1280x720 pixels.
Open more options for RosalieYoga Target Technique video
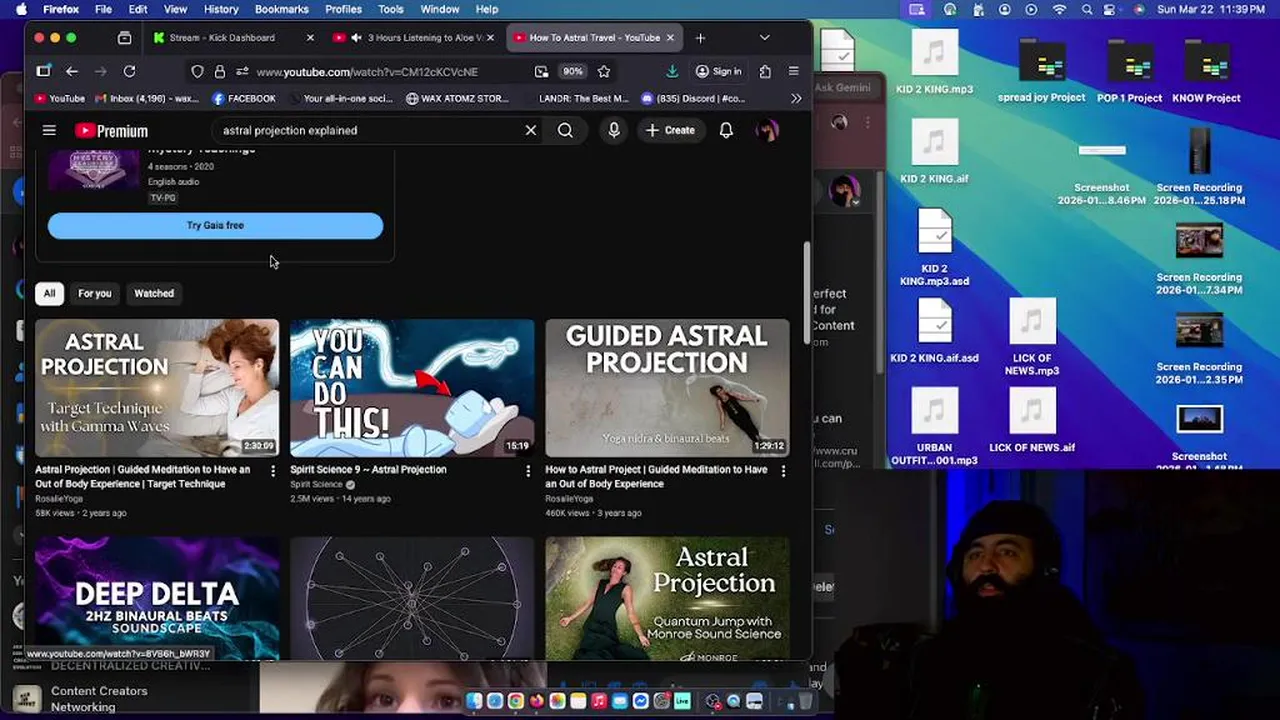[x=273, y=471]
